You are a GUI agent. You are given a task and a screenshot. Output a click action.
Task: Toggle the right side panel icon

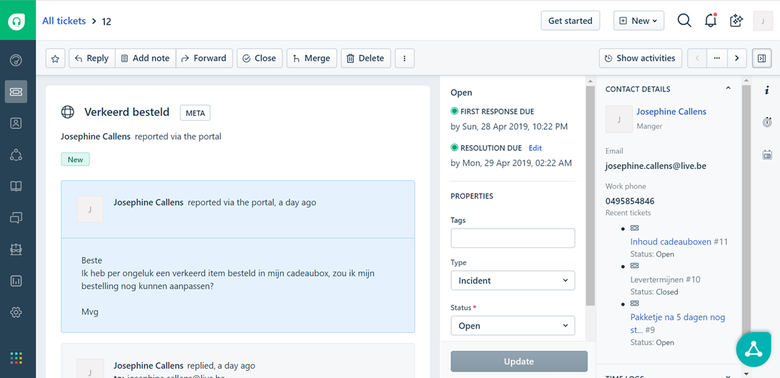(761, 58)
